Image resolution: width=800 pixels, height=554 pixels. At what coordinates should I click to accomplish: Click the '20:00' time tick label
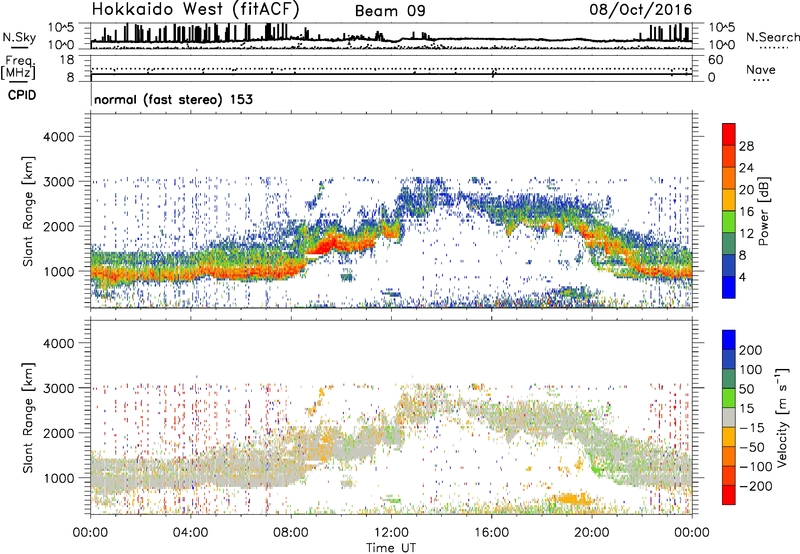[x=592, y=533]
